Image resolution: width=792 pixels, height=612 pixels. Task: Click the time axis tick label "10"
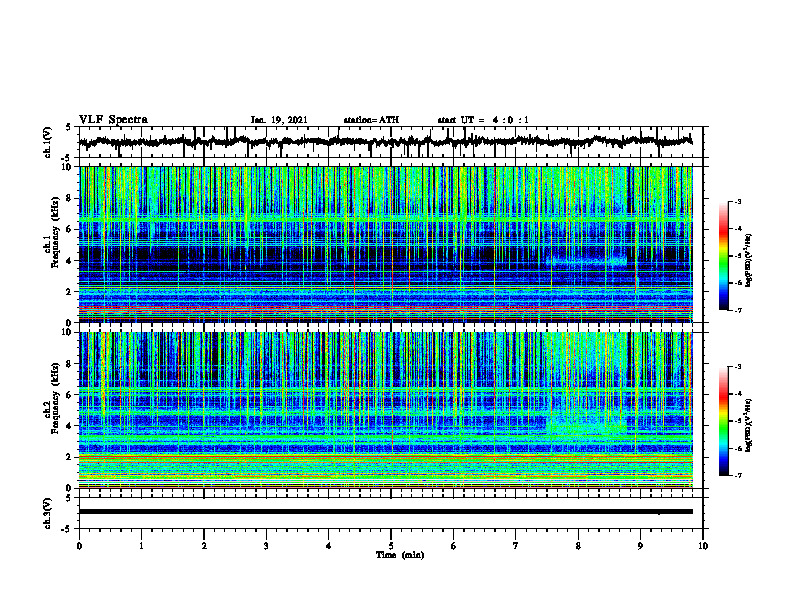tap(703, 546)
